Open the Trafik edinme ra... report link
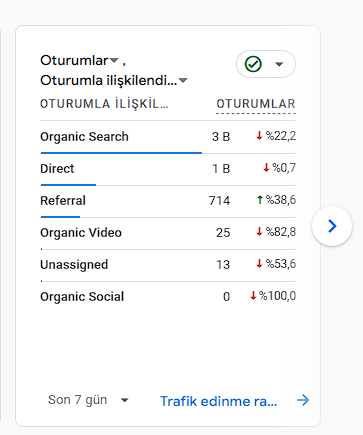The width and height of the screenshot is (363, 435). [x=219, y=401]
